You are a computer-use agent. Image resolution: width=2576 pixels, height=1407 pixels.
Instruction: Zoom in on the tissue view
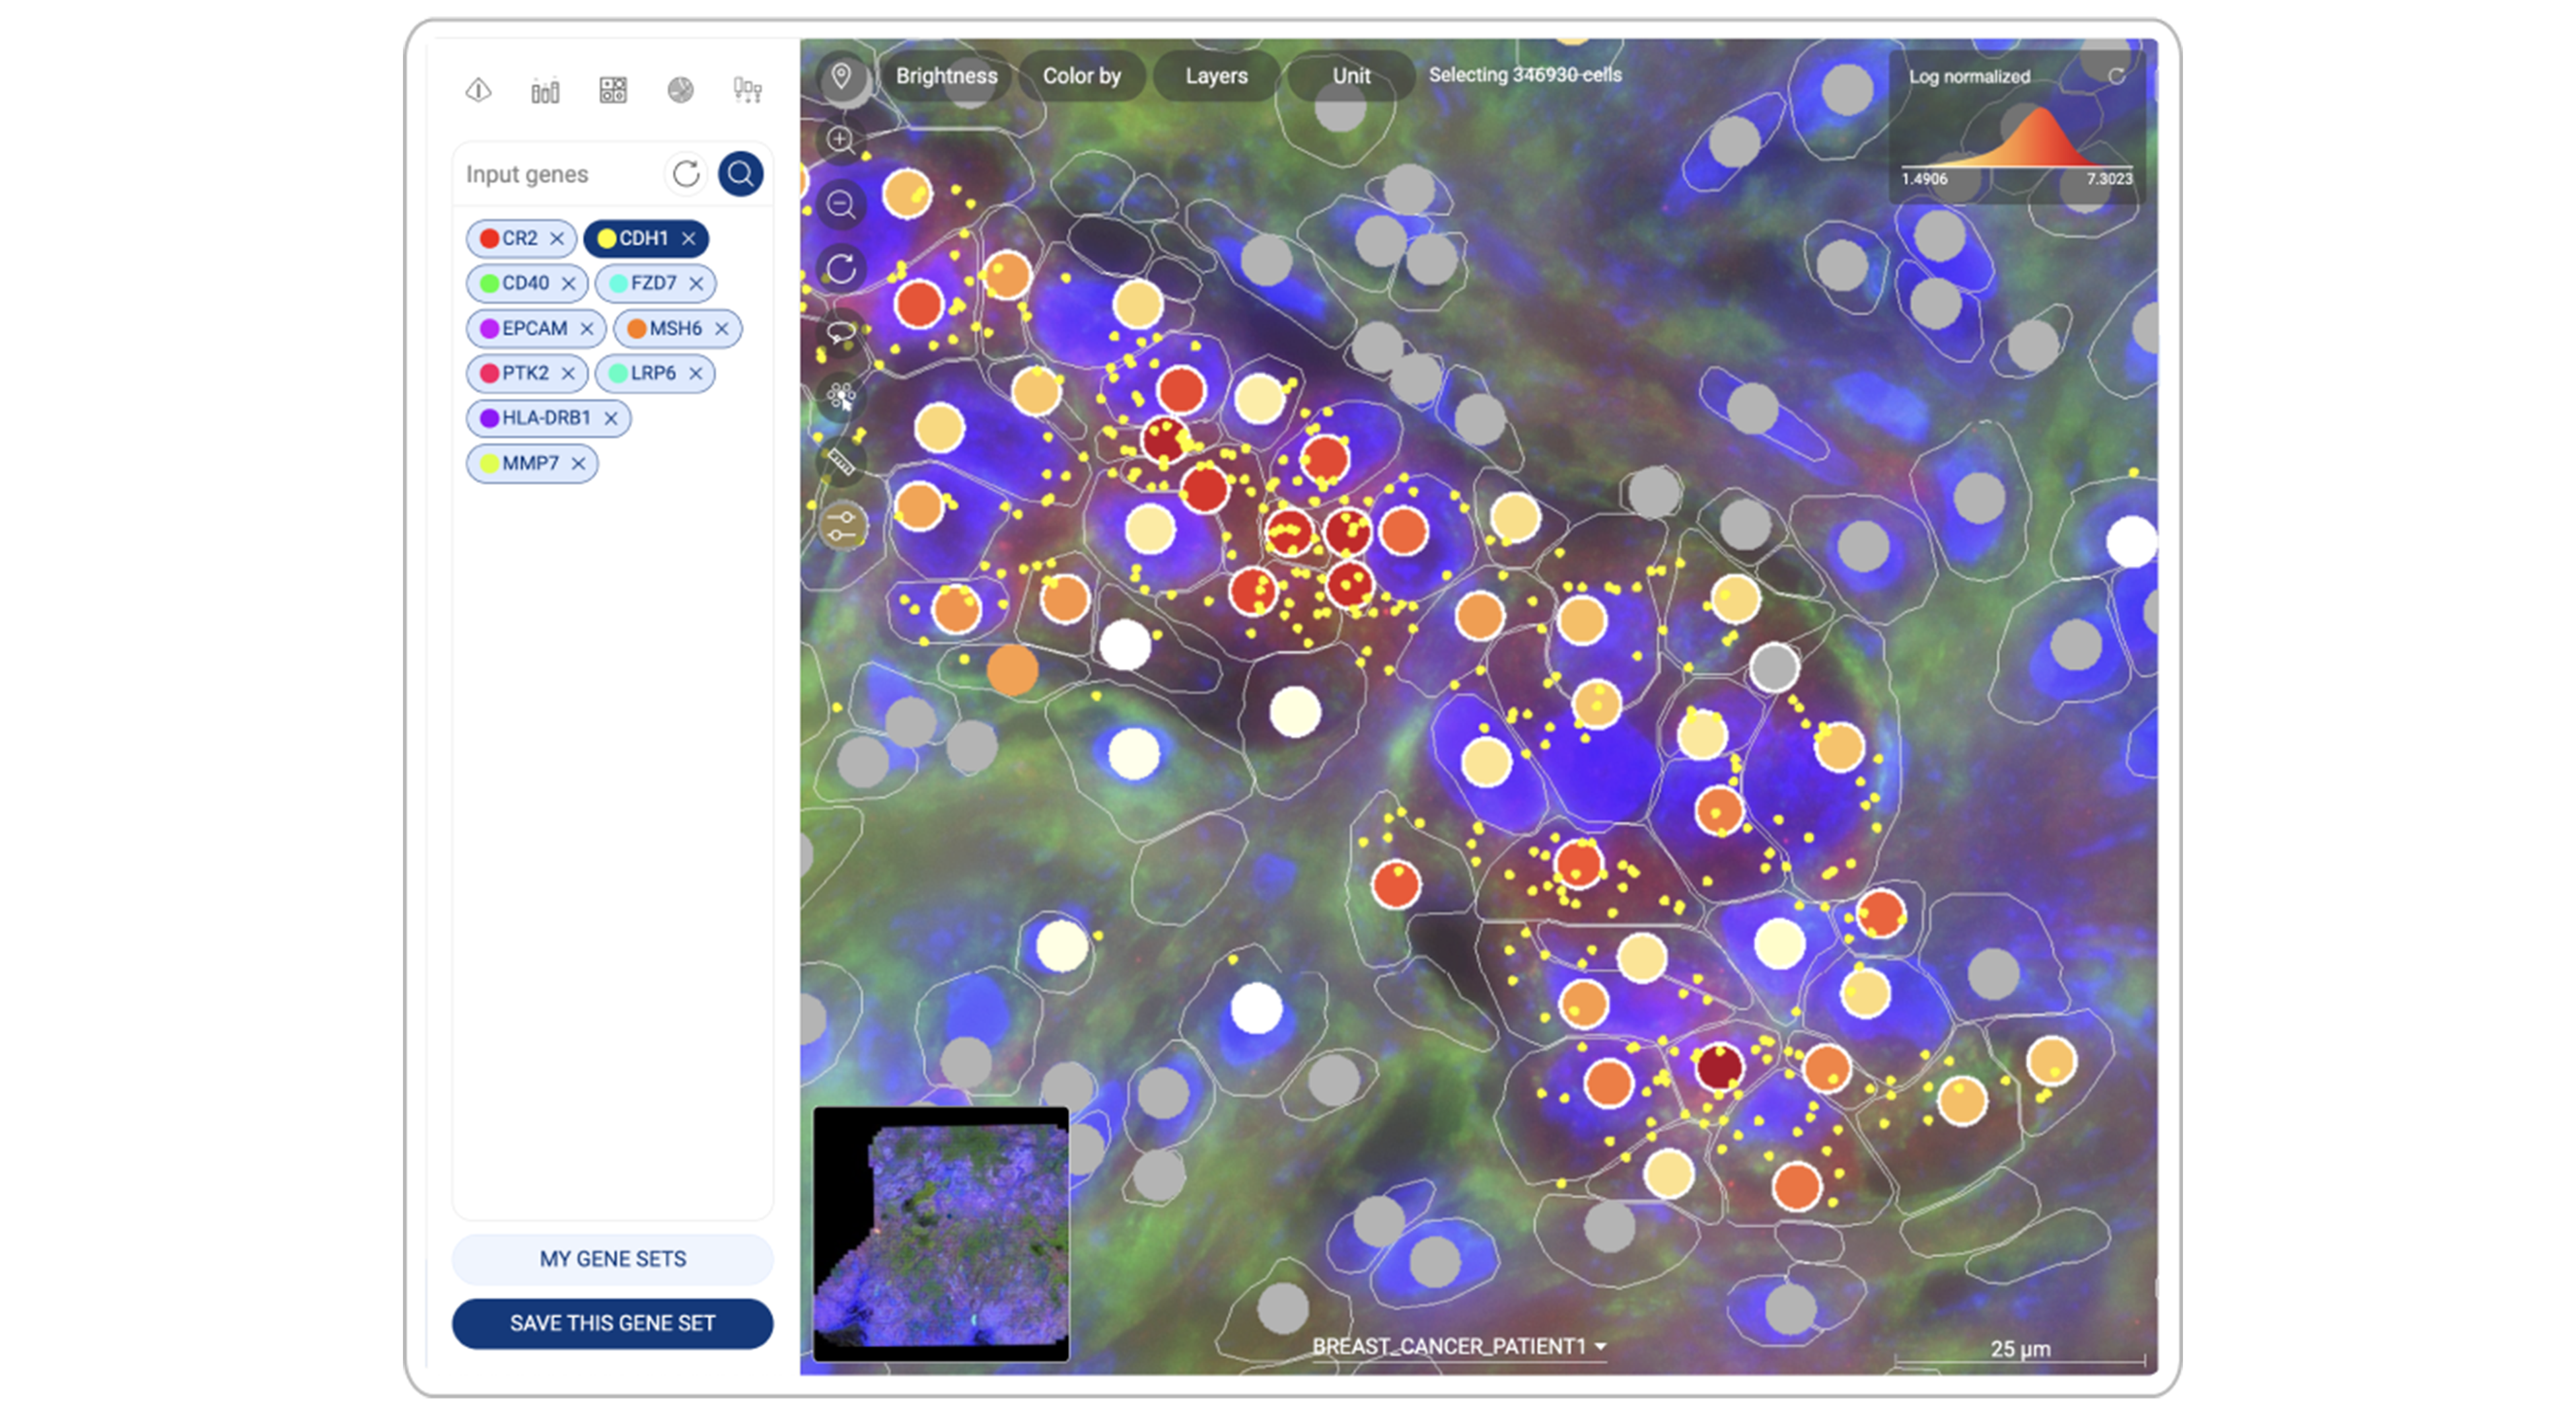pyautogui.click(x=841, y=140)
